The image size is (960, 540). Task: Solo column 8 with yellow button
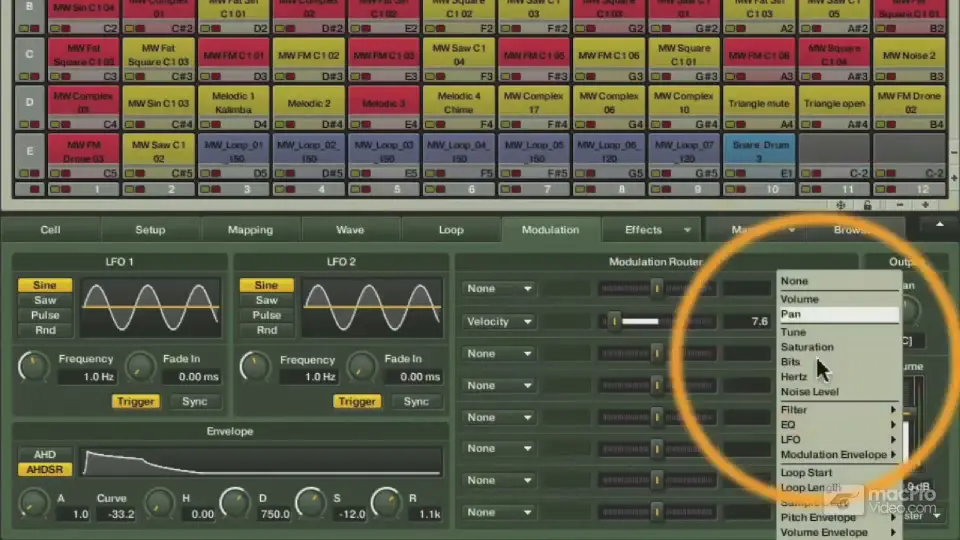(580, 189)
